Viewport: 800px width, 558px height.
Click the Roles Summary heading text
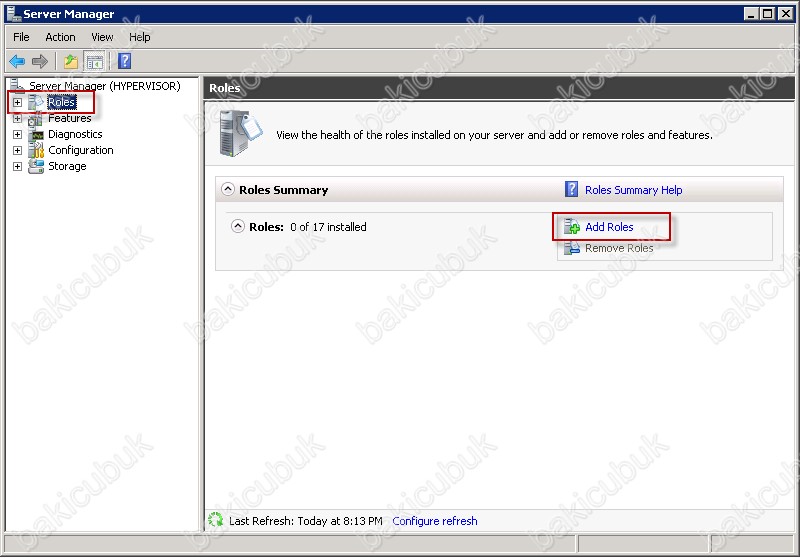(x=283, y=190)
